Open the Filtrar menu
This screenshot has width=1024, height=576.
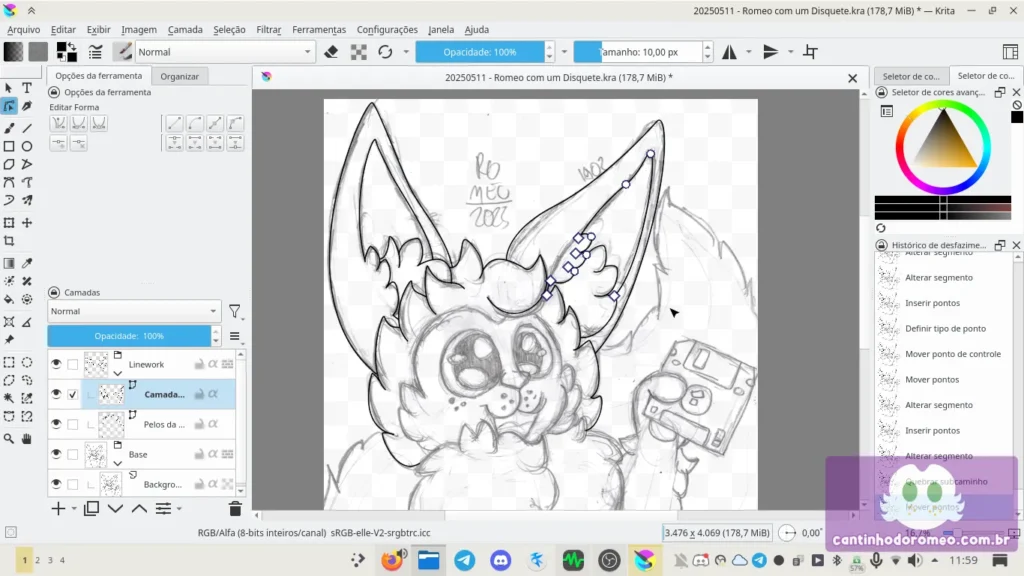[x=268, y=29]
